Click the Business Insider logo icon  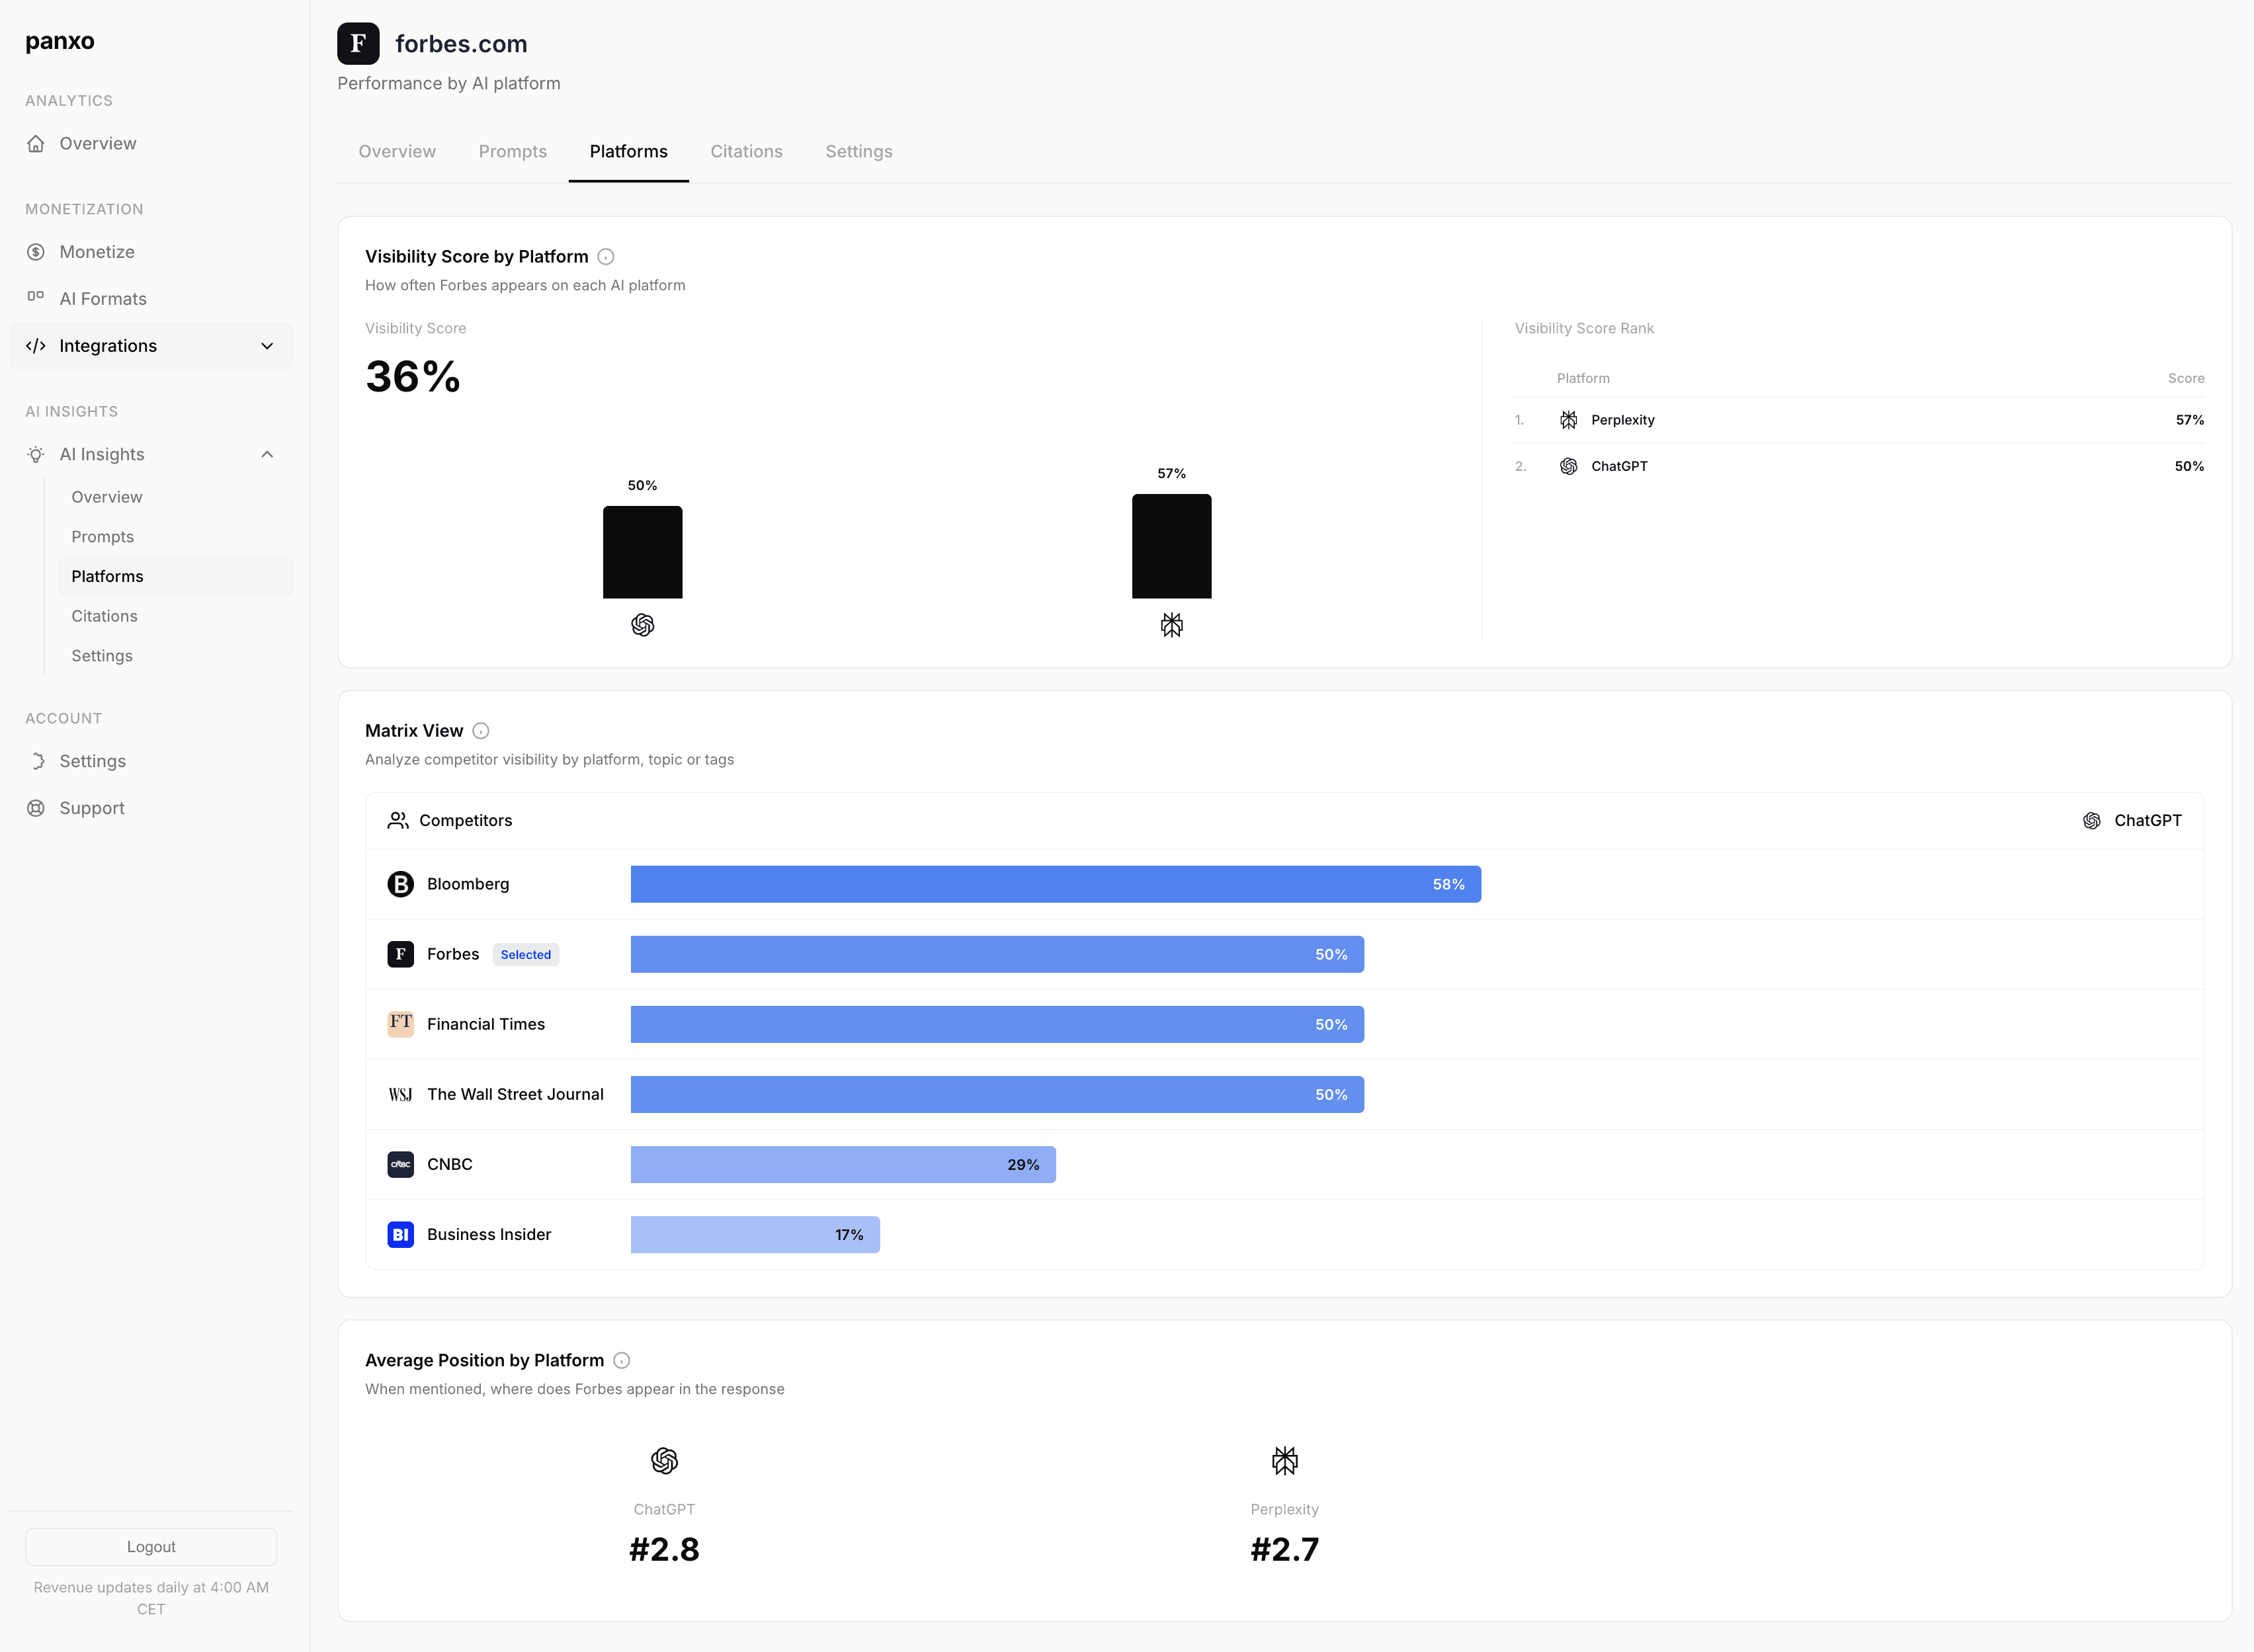tap(400, 1234)
